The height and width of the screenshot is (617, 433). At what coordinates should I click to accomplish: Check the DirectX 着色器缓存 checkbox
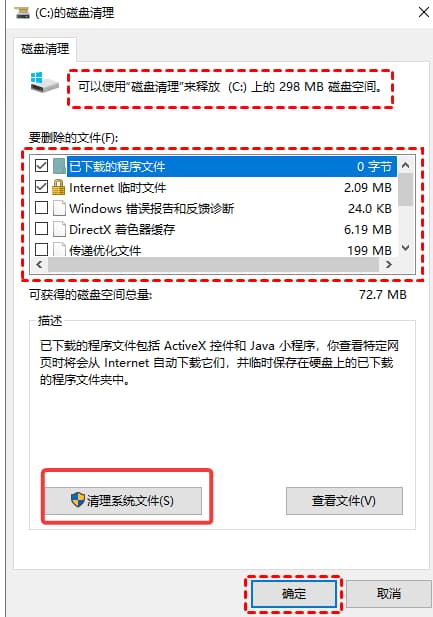click(x=41, y=229)
